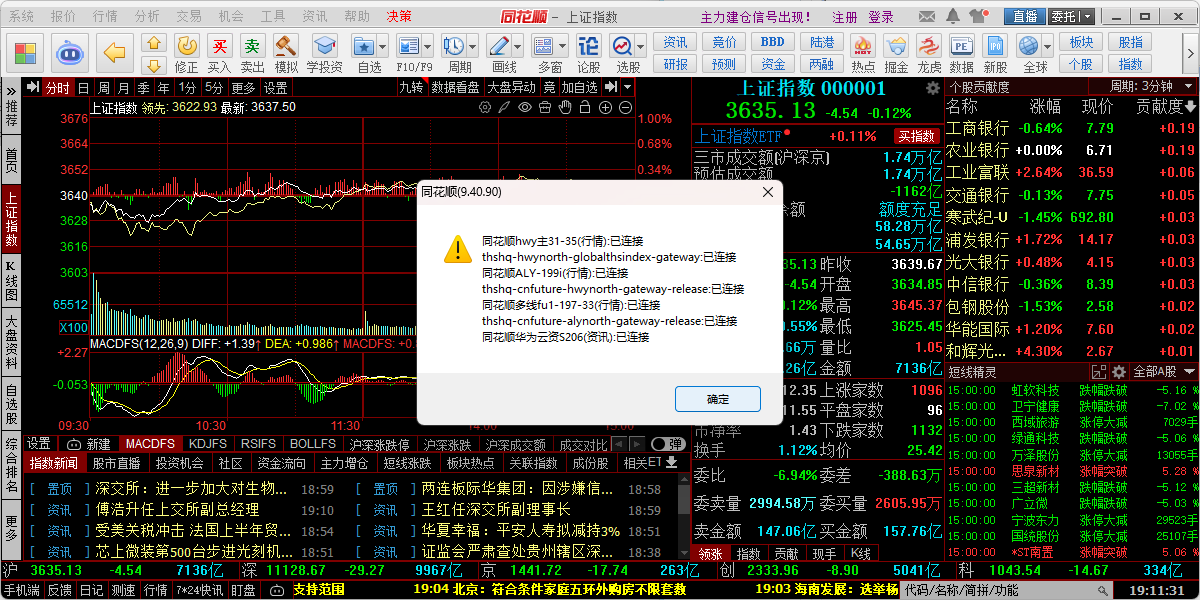Click the 自选 star icon
The width and height of the screenshot is (1200, 600).
pyautogui.click(x=364, y=46)
